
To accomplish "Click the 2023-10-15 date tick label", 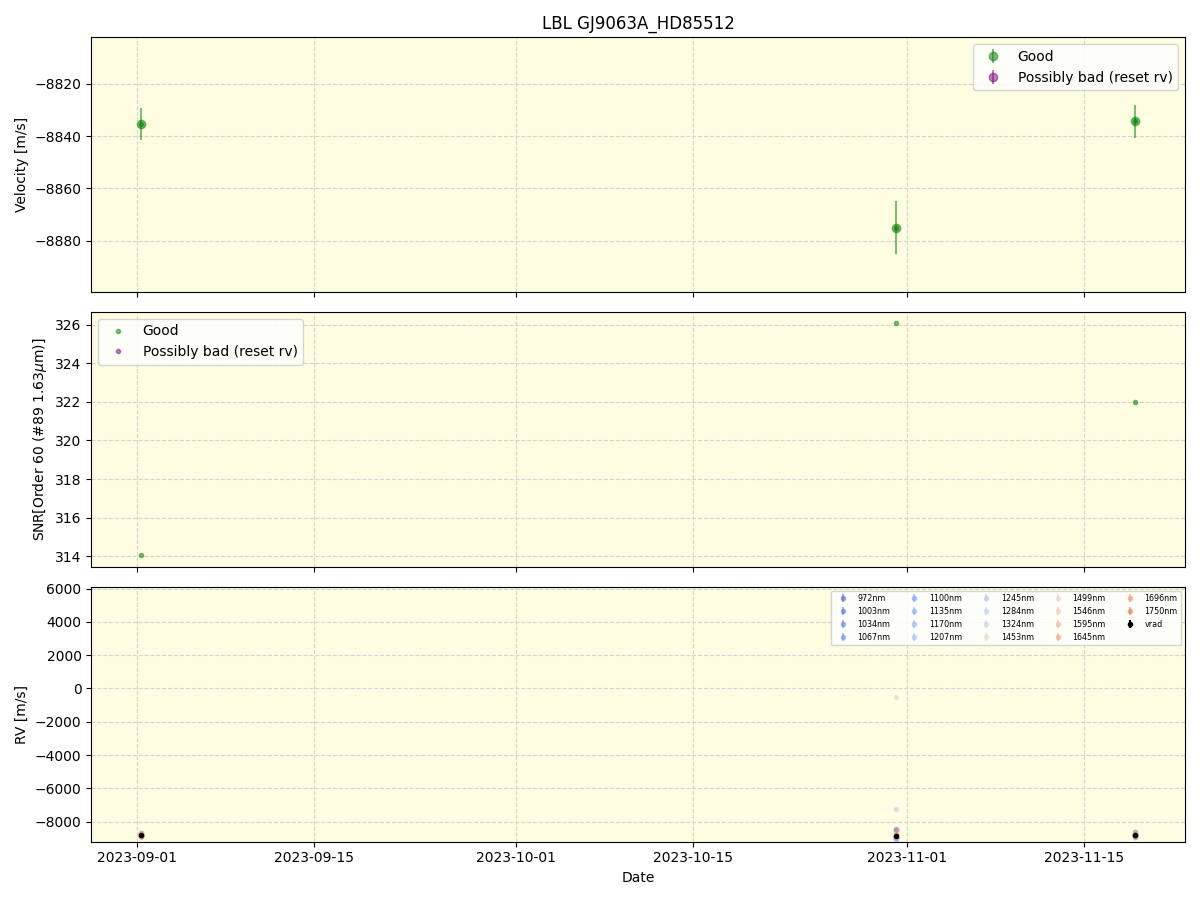I will pos(693,857).
